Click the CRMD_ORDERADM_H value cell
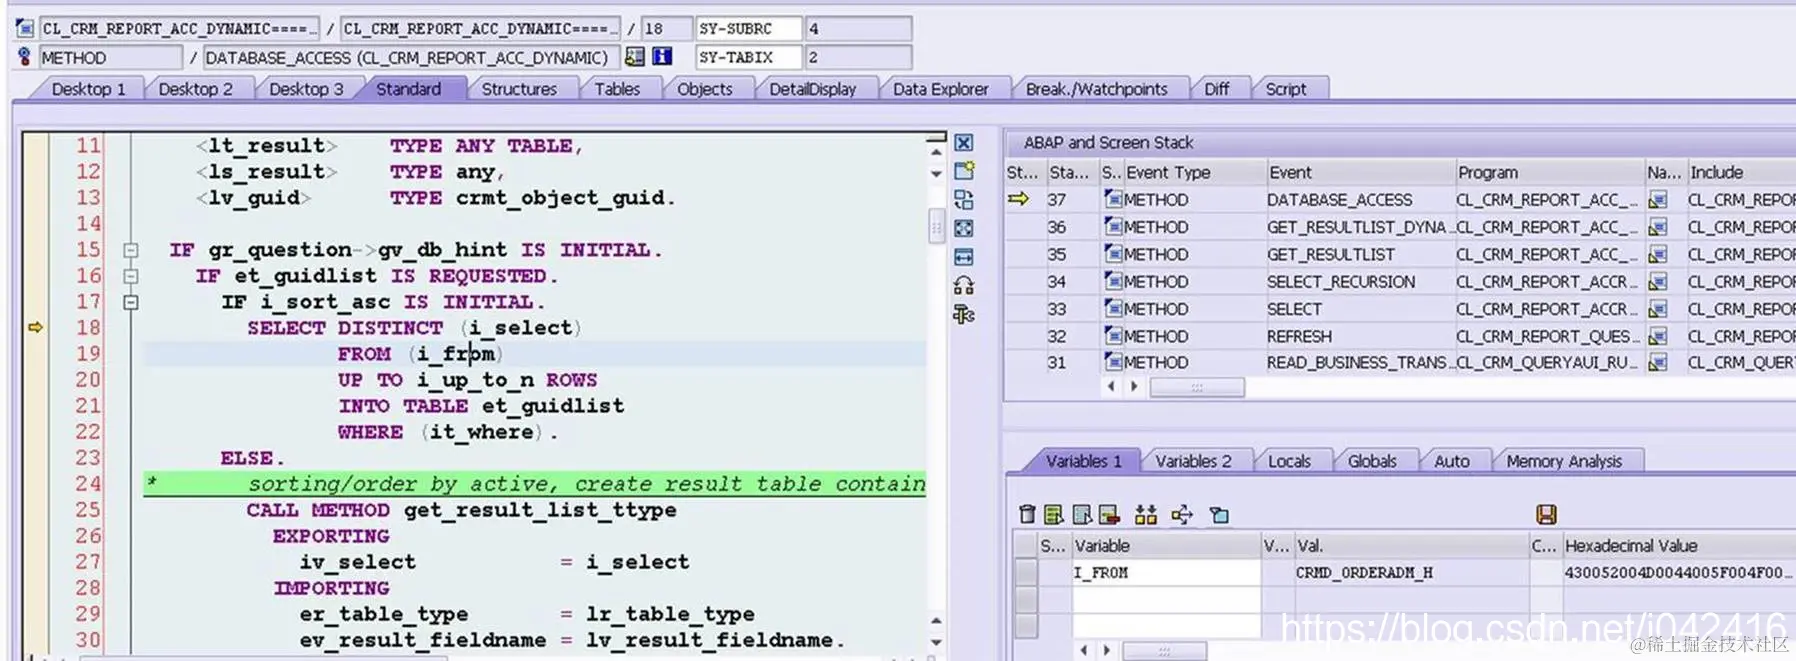 click(1412, 573)
